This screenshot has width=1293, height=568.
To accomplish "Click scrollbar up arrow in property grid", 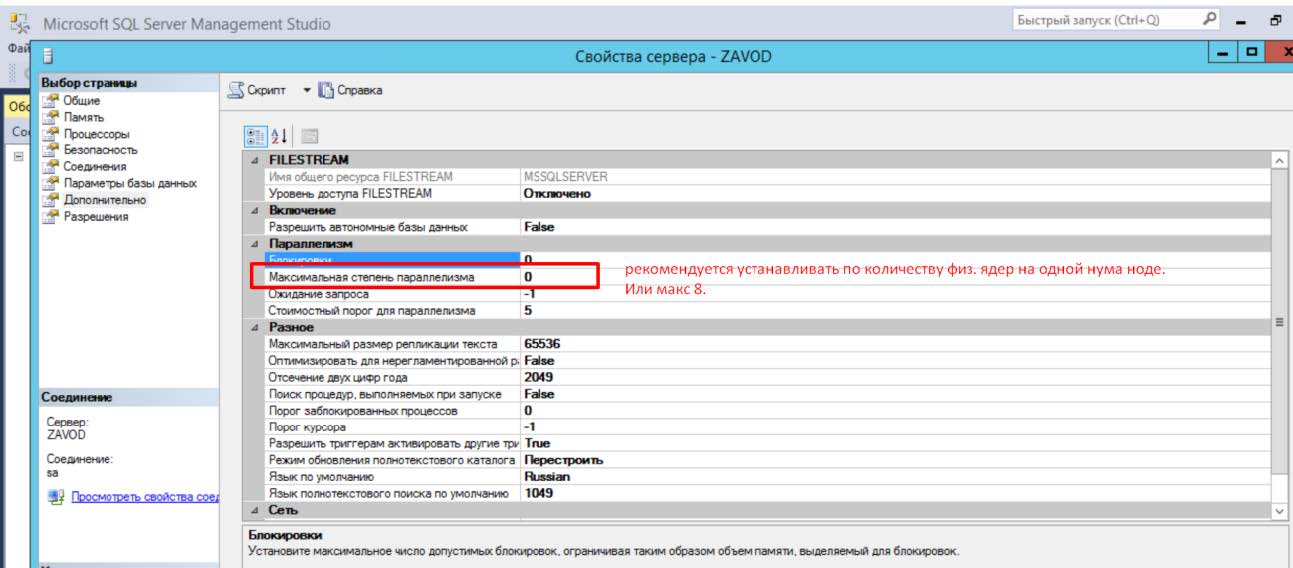I will coord(1279,160).
